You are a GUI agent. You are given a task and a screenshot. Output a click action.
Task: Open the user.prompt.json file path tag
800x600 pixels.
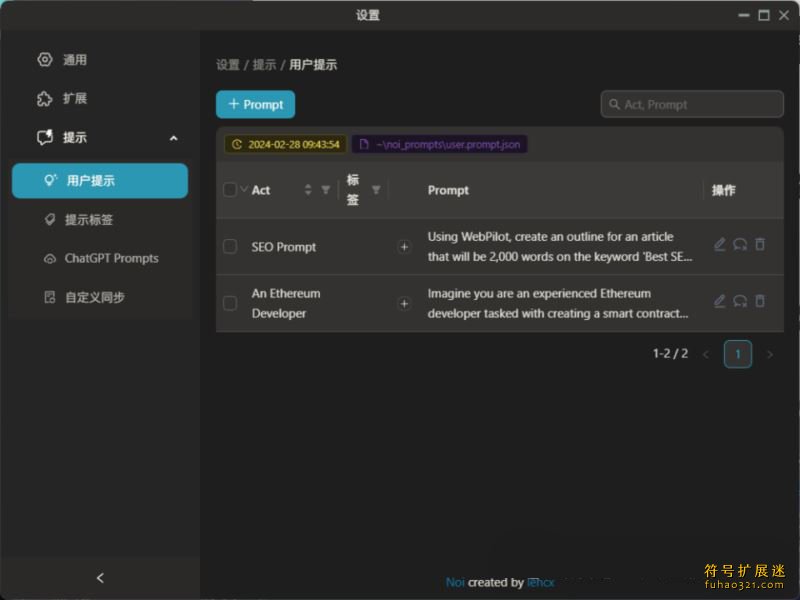point(439,145)
